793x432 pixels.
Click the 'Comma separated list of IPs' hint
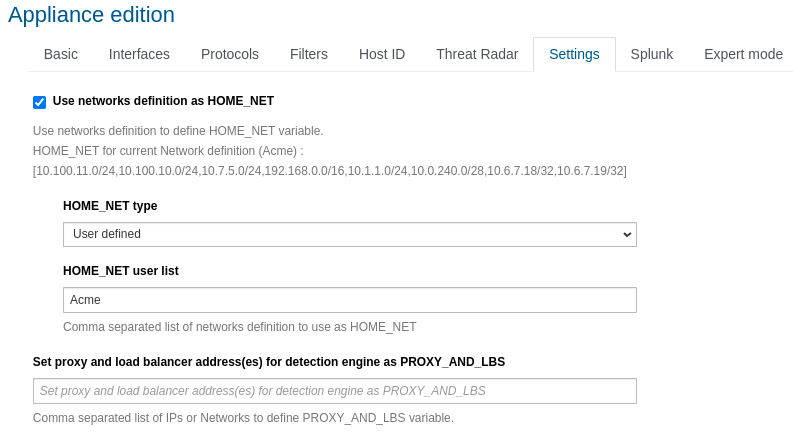click(x=243, y=418)
